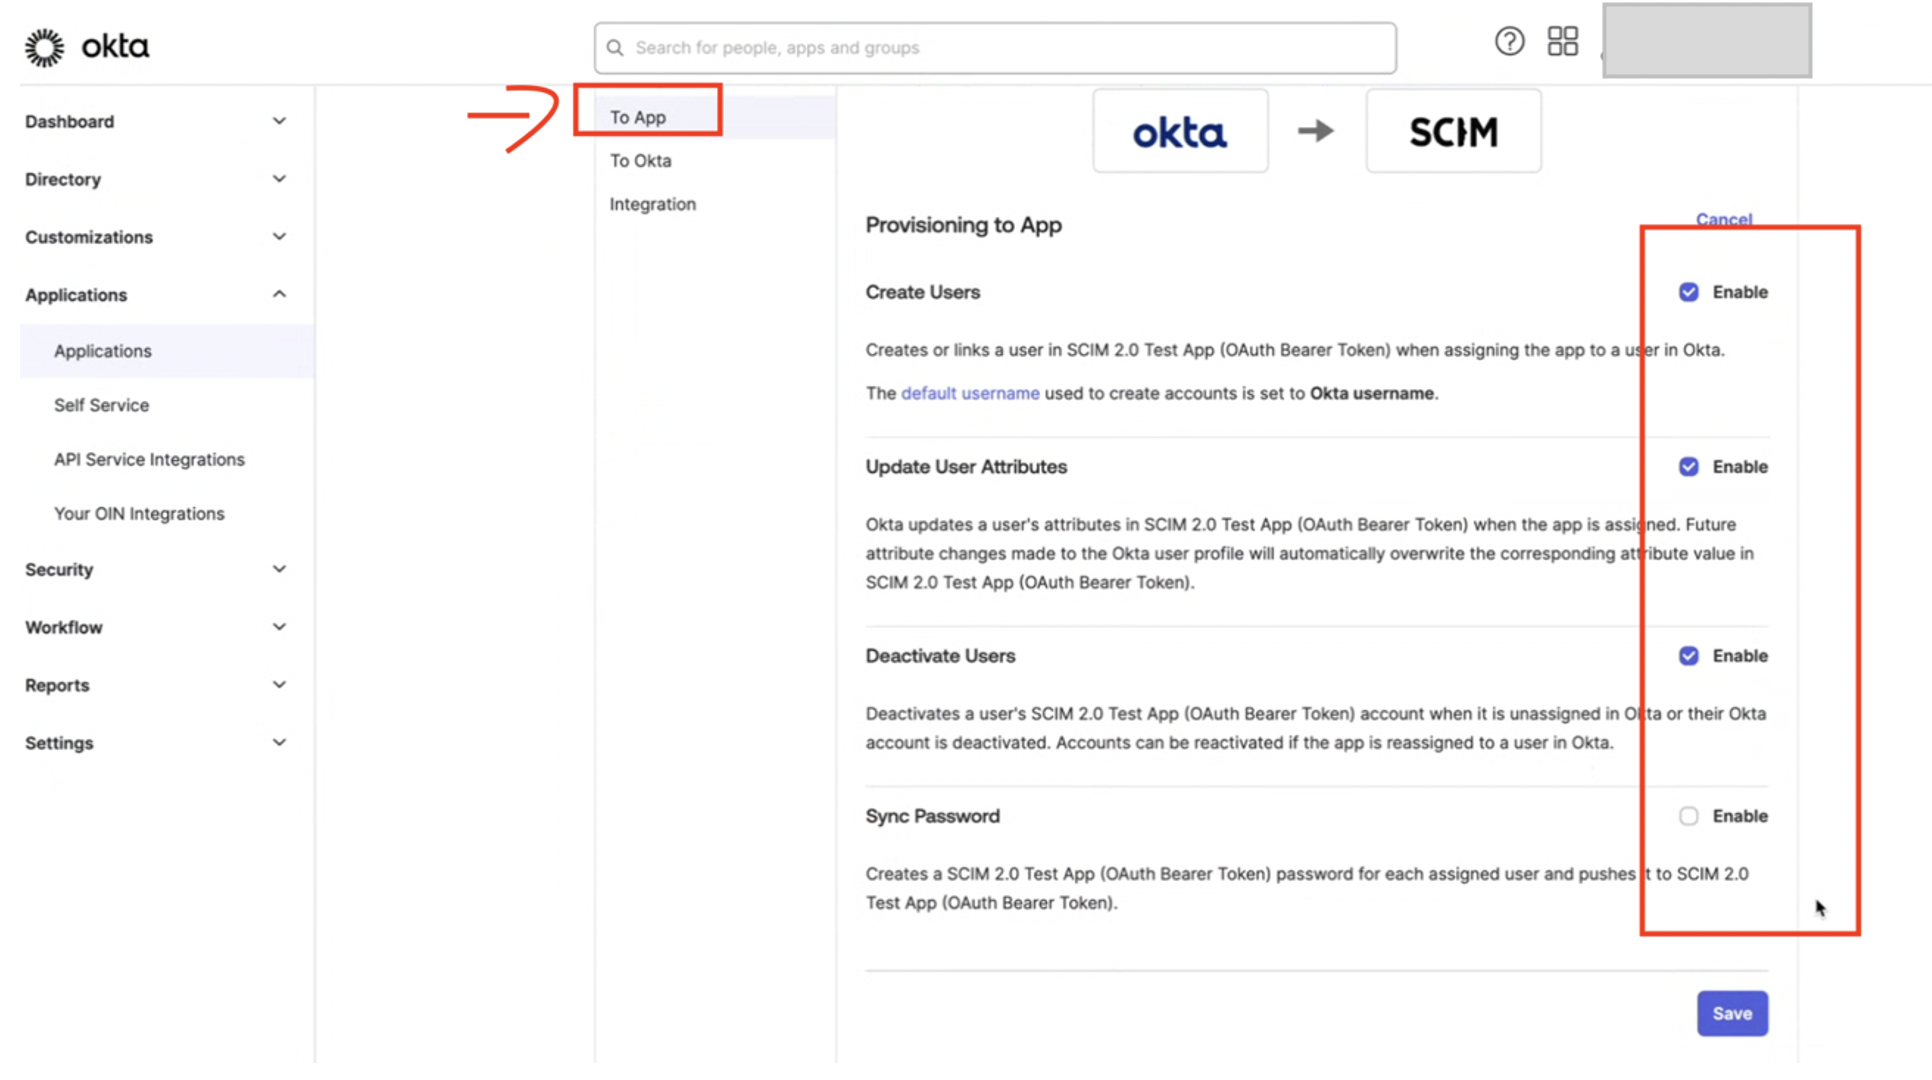Image resolution: width=1932 pixels, height=1080 pixels.
Task: Open Your OIN Integrations
Action: 139,513
